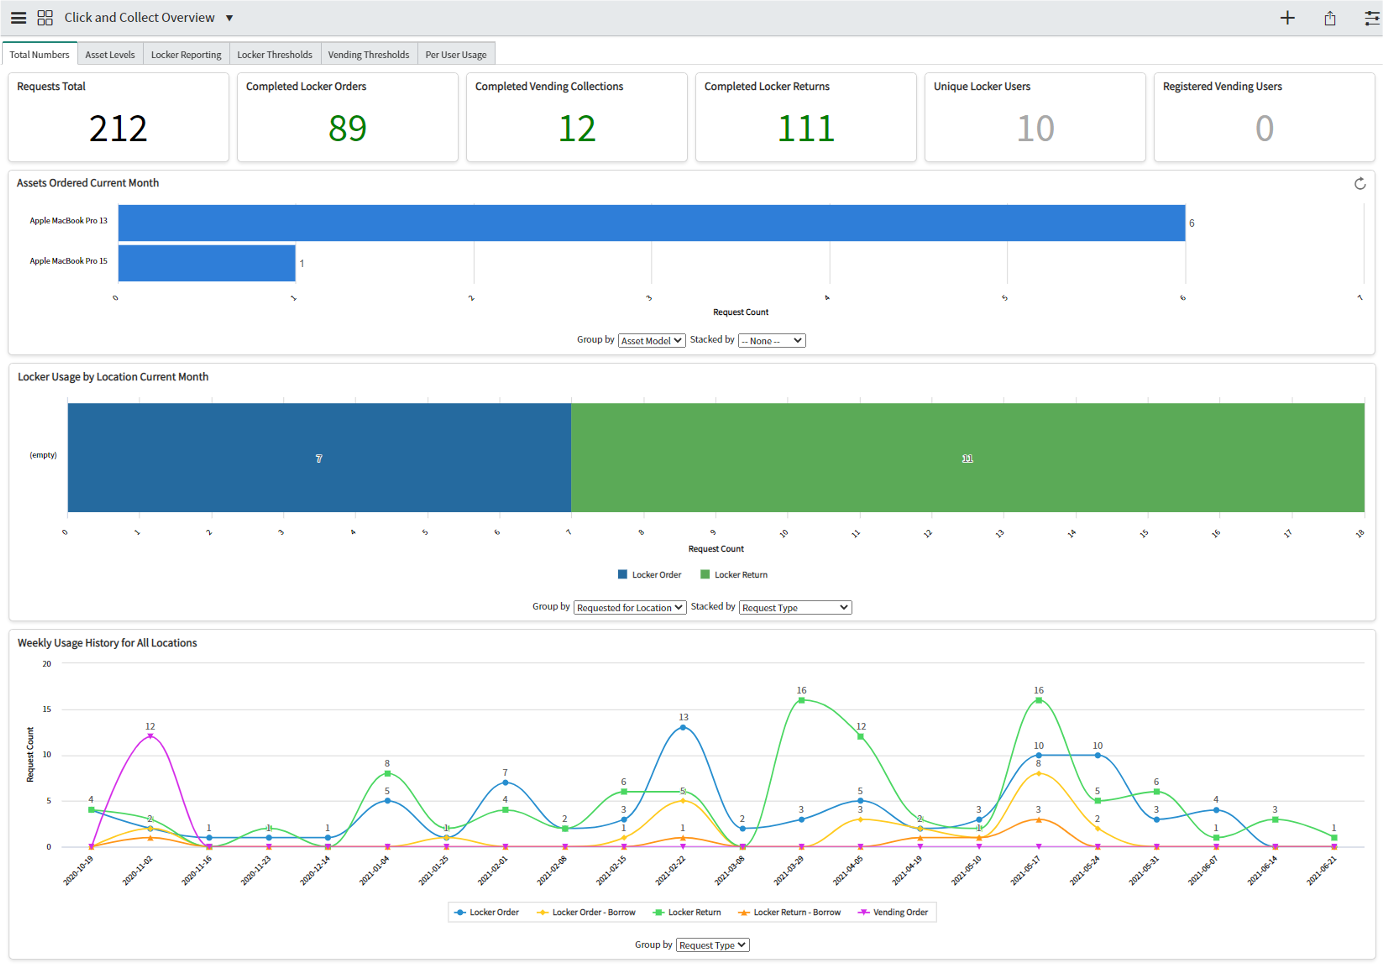This screenshot has height=968, width=1383.
Task: Switch to the Asset Levels tab
Action: pyautogui.click(x=110, y=55)
